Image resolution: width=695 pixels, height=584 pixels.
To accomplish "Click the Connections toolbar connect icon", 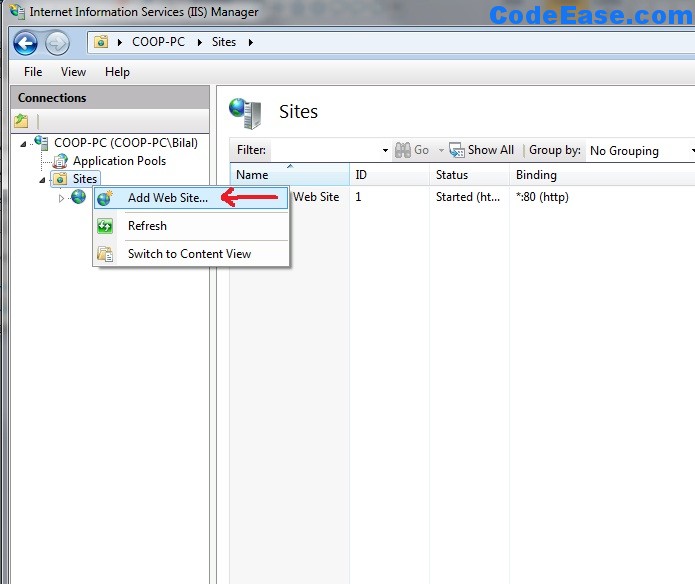I will pos(21,121).
